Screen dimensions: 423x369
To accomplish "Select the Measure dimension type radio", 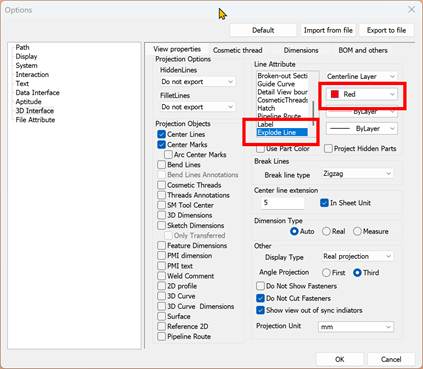I will [357, 231].
